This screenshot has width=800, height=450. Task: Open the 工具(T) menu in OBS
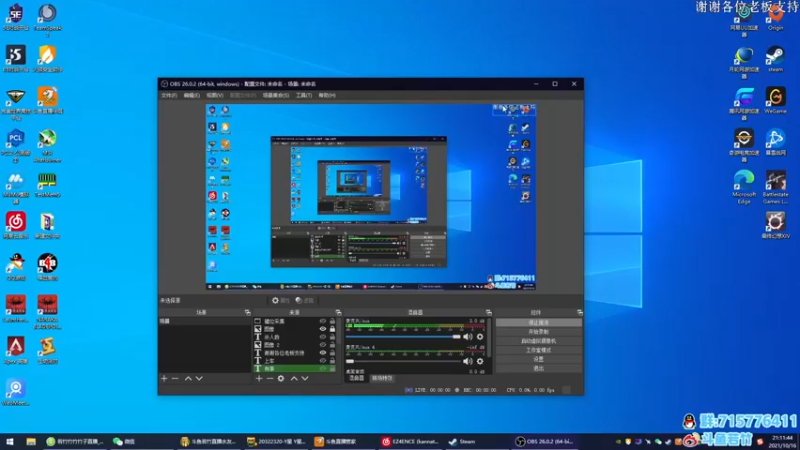coord(304,95)
